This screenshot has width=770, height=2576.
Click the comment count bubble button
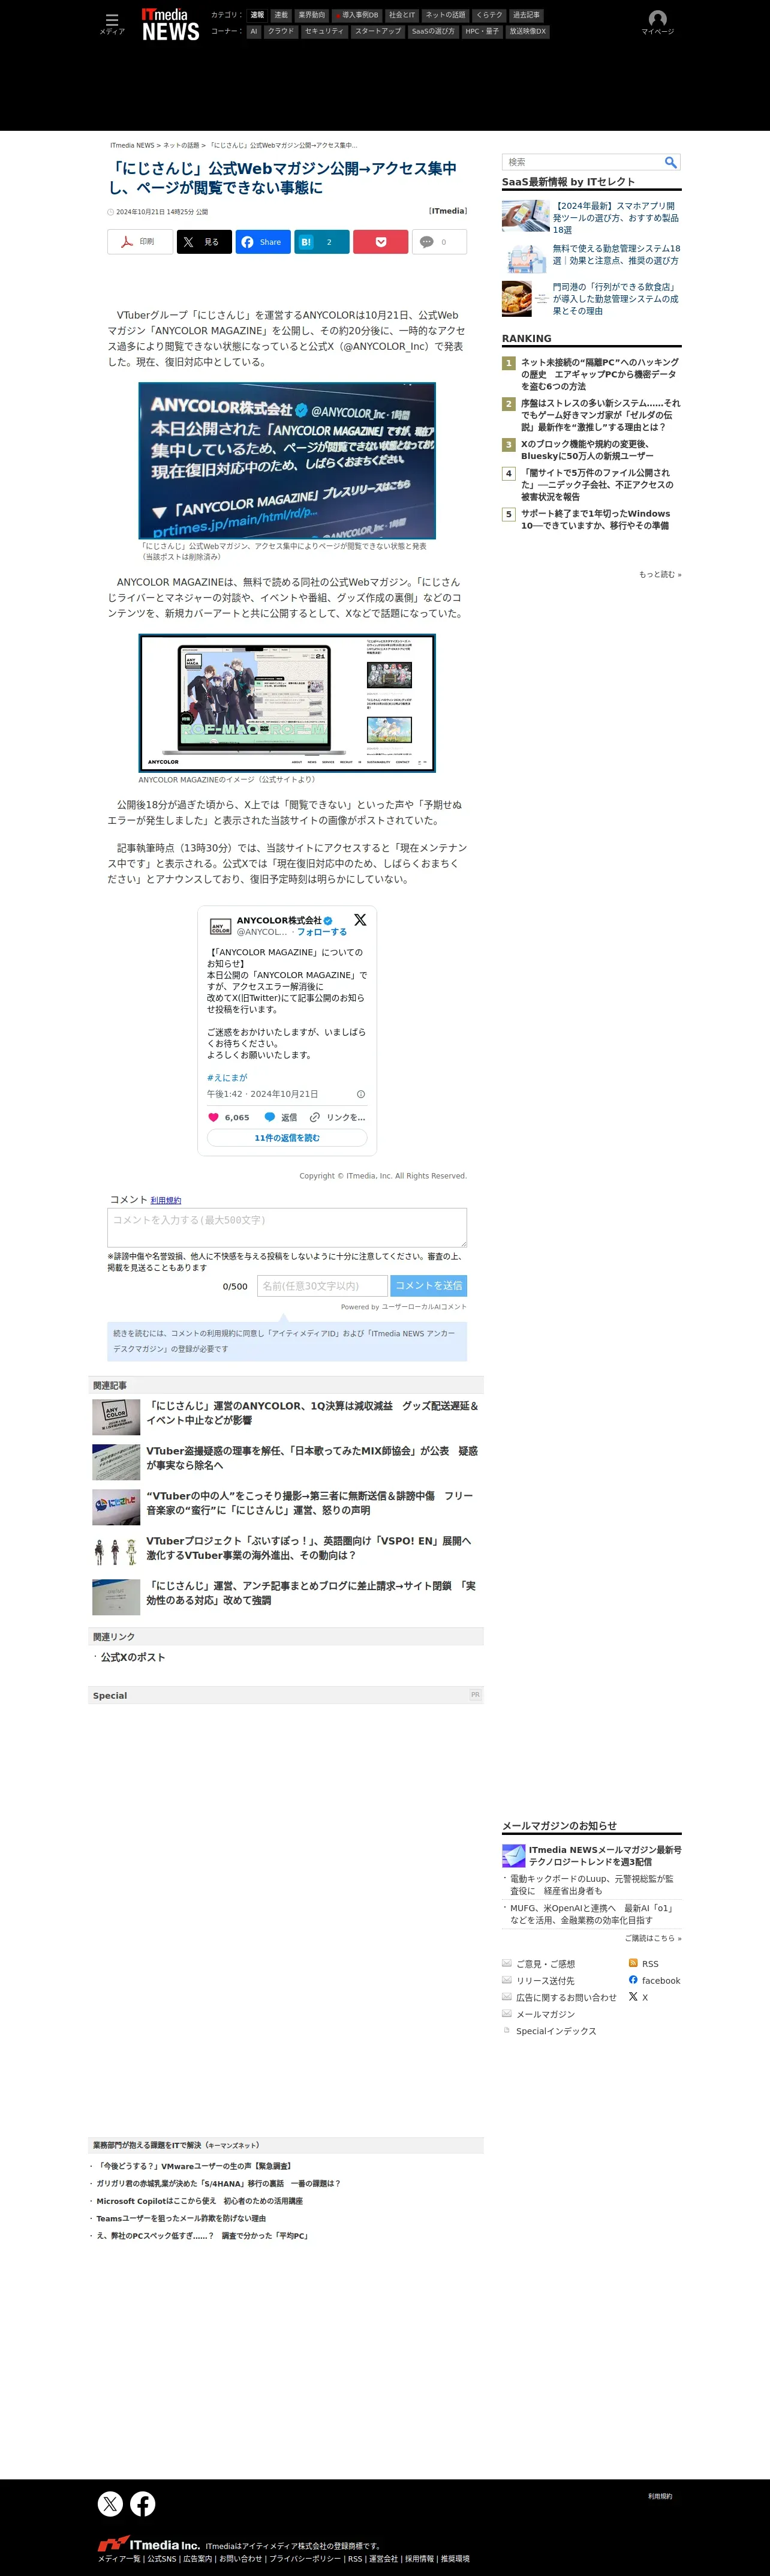[439, 242]
